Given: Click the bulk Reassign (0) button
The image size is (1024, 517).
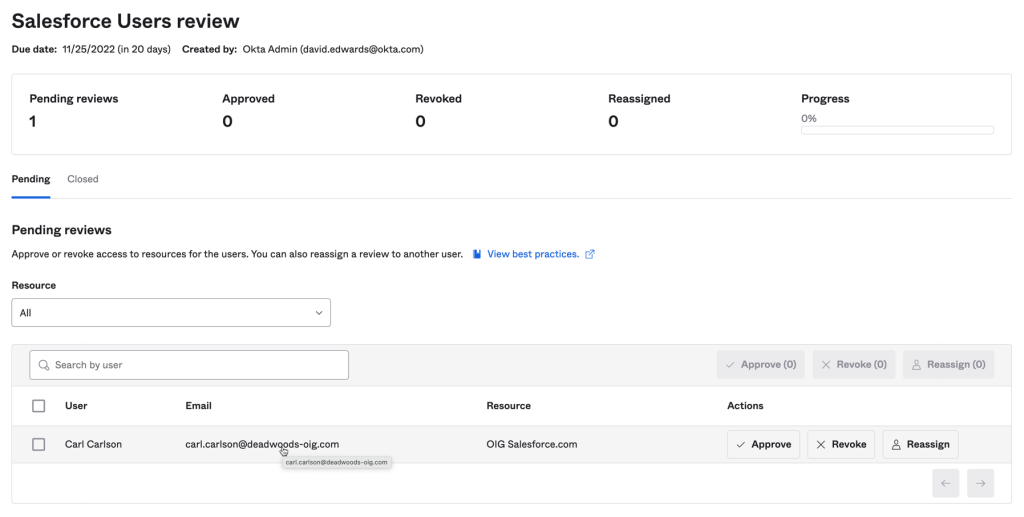Looking at the screenshot, I should pyautogui.click(x=948, y=365).
